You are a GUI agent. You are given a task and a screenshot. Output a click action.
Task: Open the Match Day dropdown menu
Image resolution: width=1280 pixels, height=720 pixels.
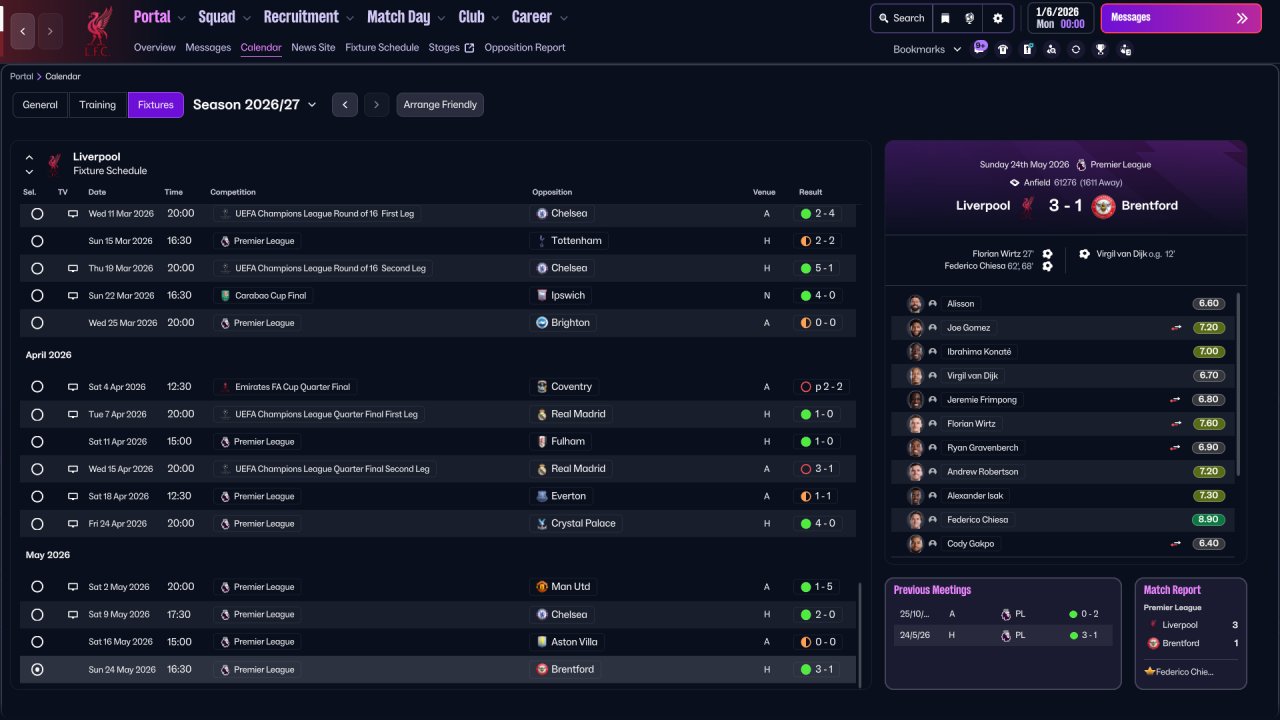tap(408, 17)
